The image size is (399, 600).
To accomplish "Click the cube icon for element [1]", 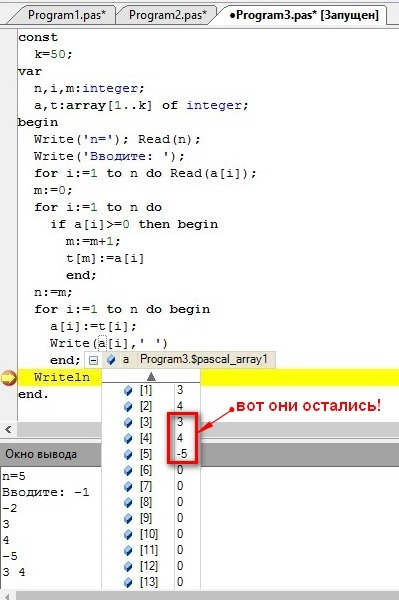I will pos(128,390).
